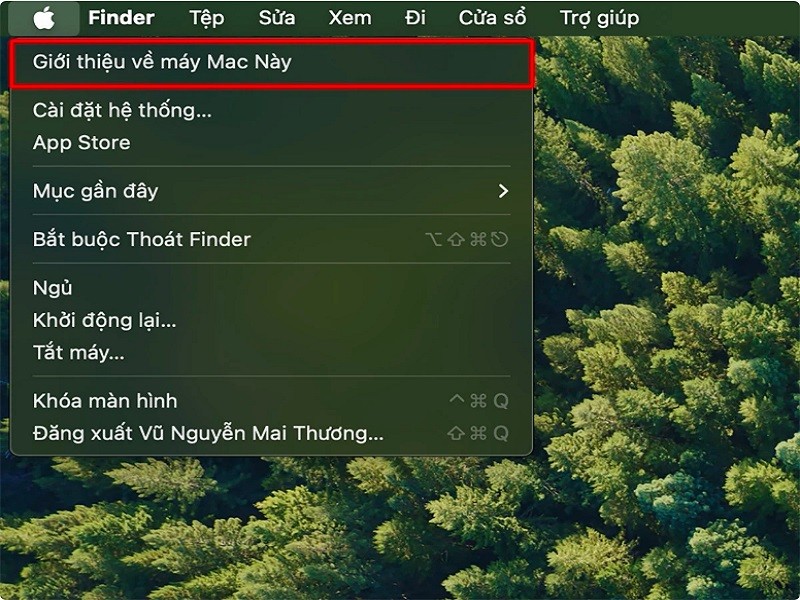Viewport: 800px width, 600px height.
Task: Open the Cửa sổ menu
Action: tap(492, 18)
